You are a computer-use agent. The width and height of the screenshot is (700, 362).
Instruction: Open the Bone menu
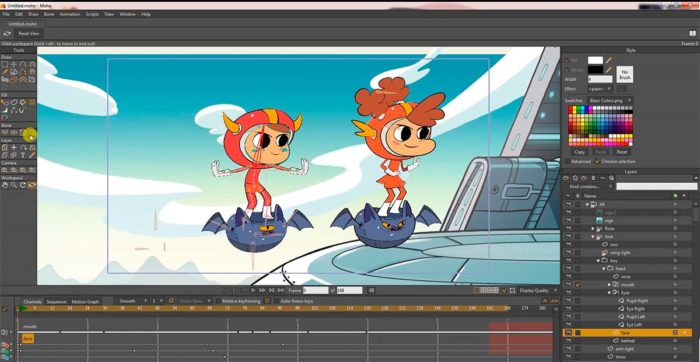coord(49,14)
